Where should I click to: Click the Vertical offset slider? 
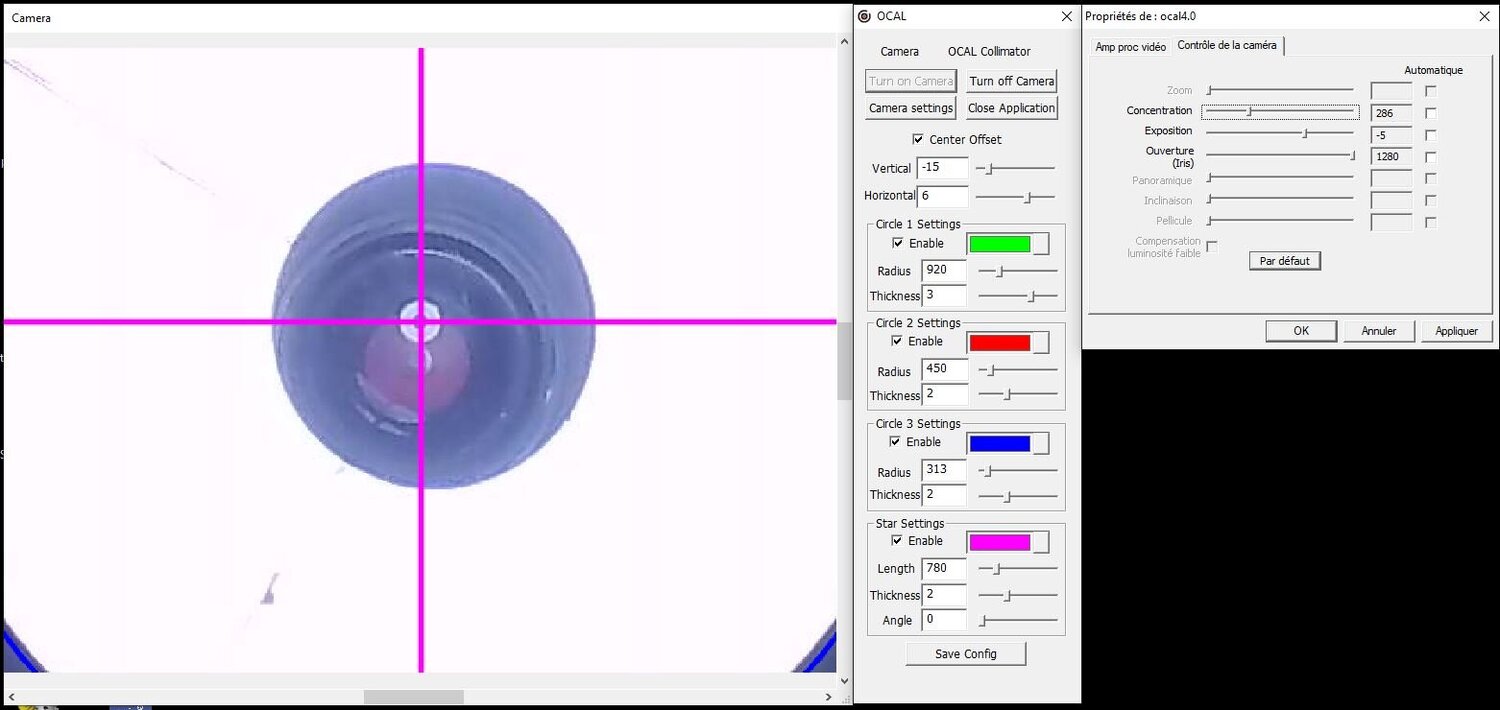pos(1015,168)
